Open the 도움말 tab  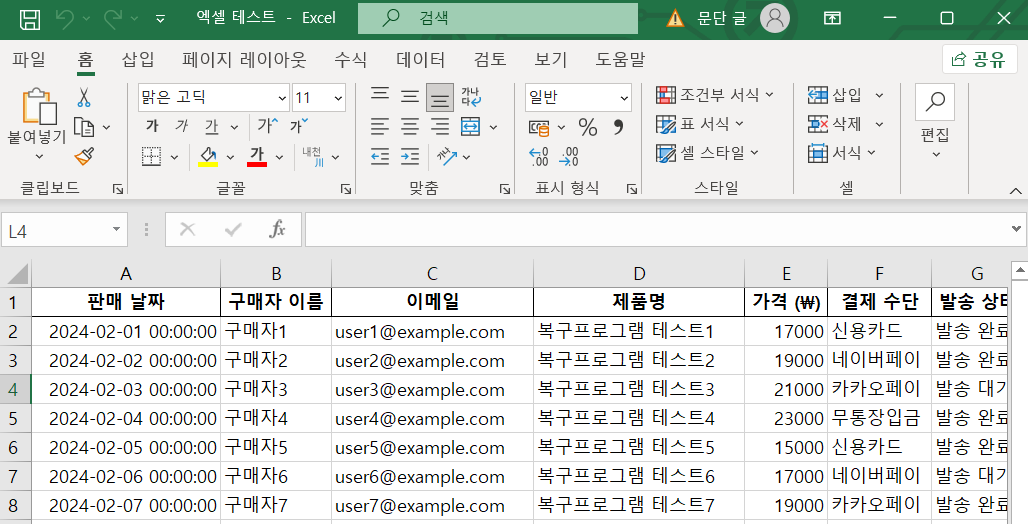[620, 60]
